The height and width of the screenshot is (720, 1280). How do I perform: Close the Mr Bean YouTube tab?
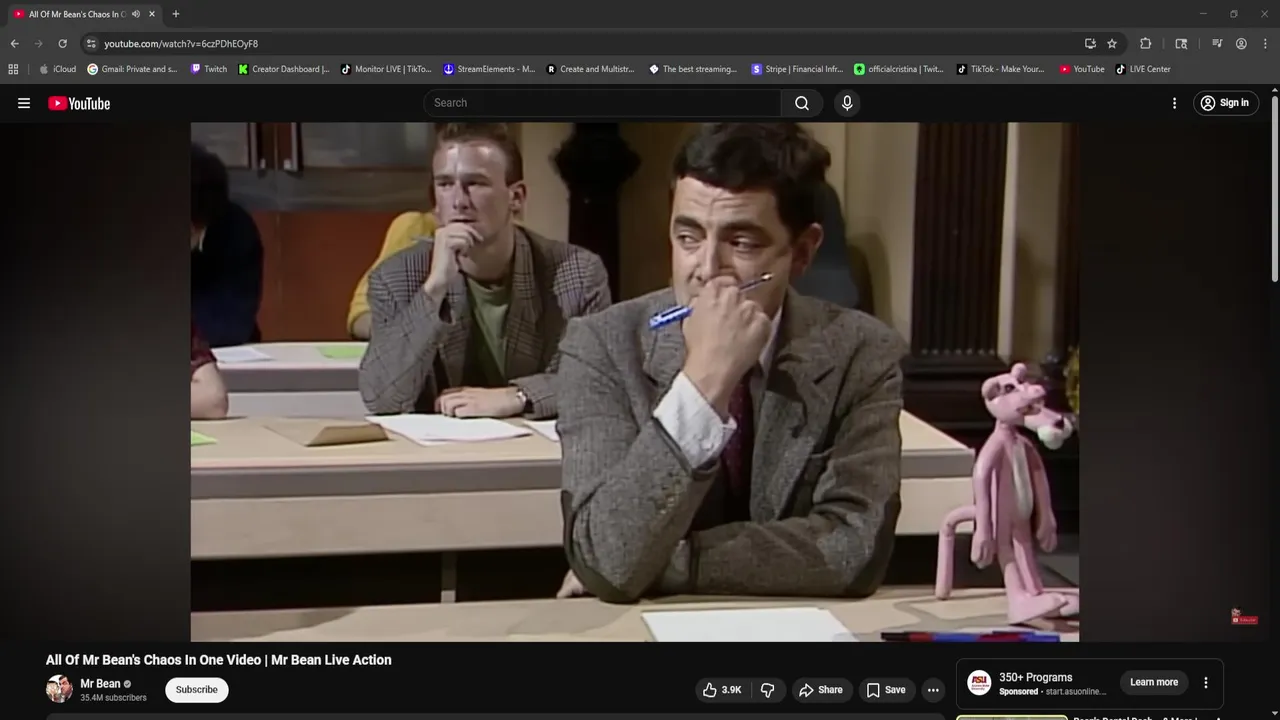click(152, 14)
